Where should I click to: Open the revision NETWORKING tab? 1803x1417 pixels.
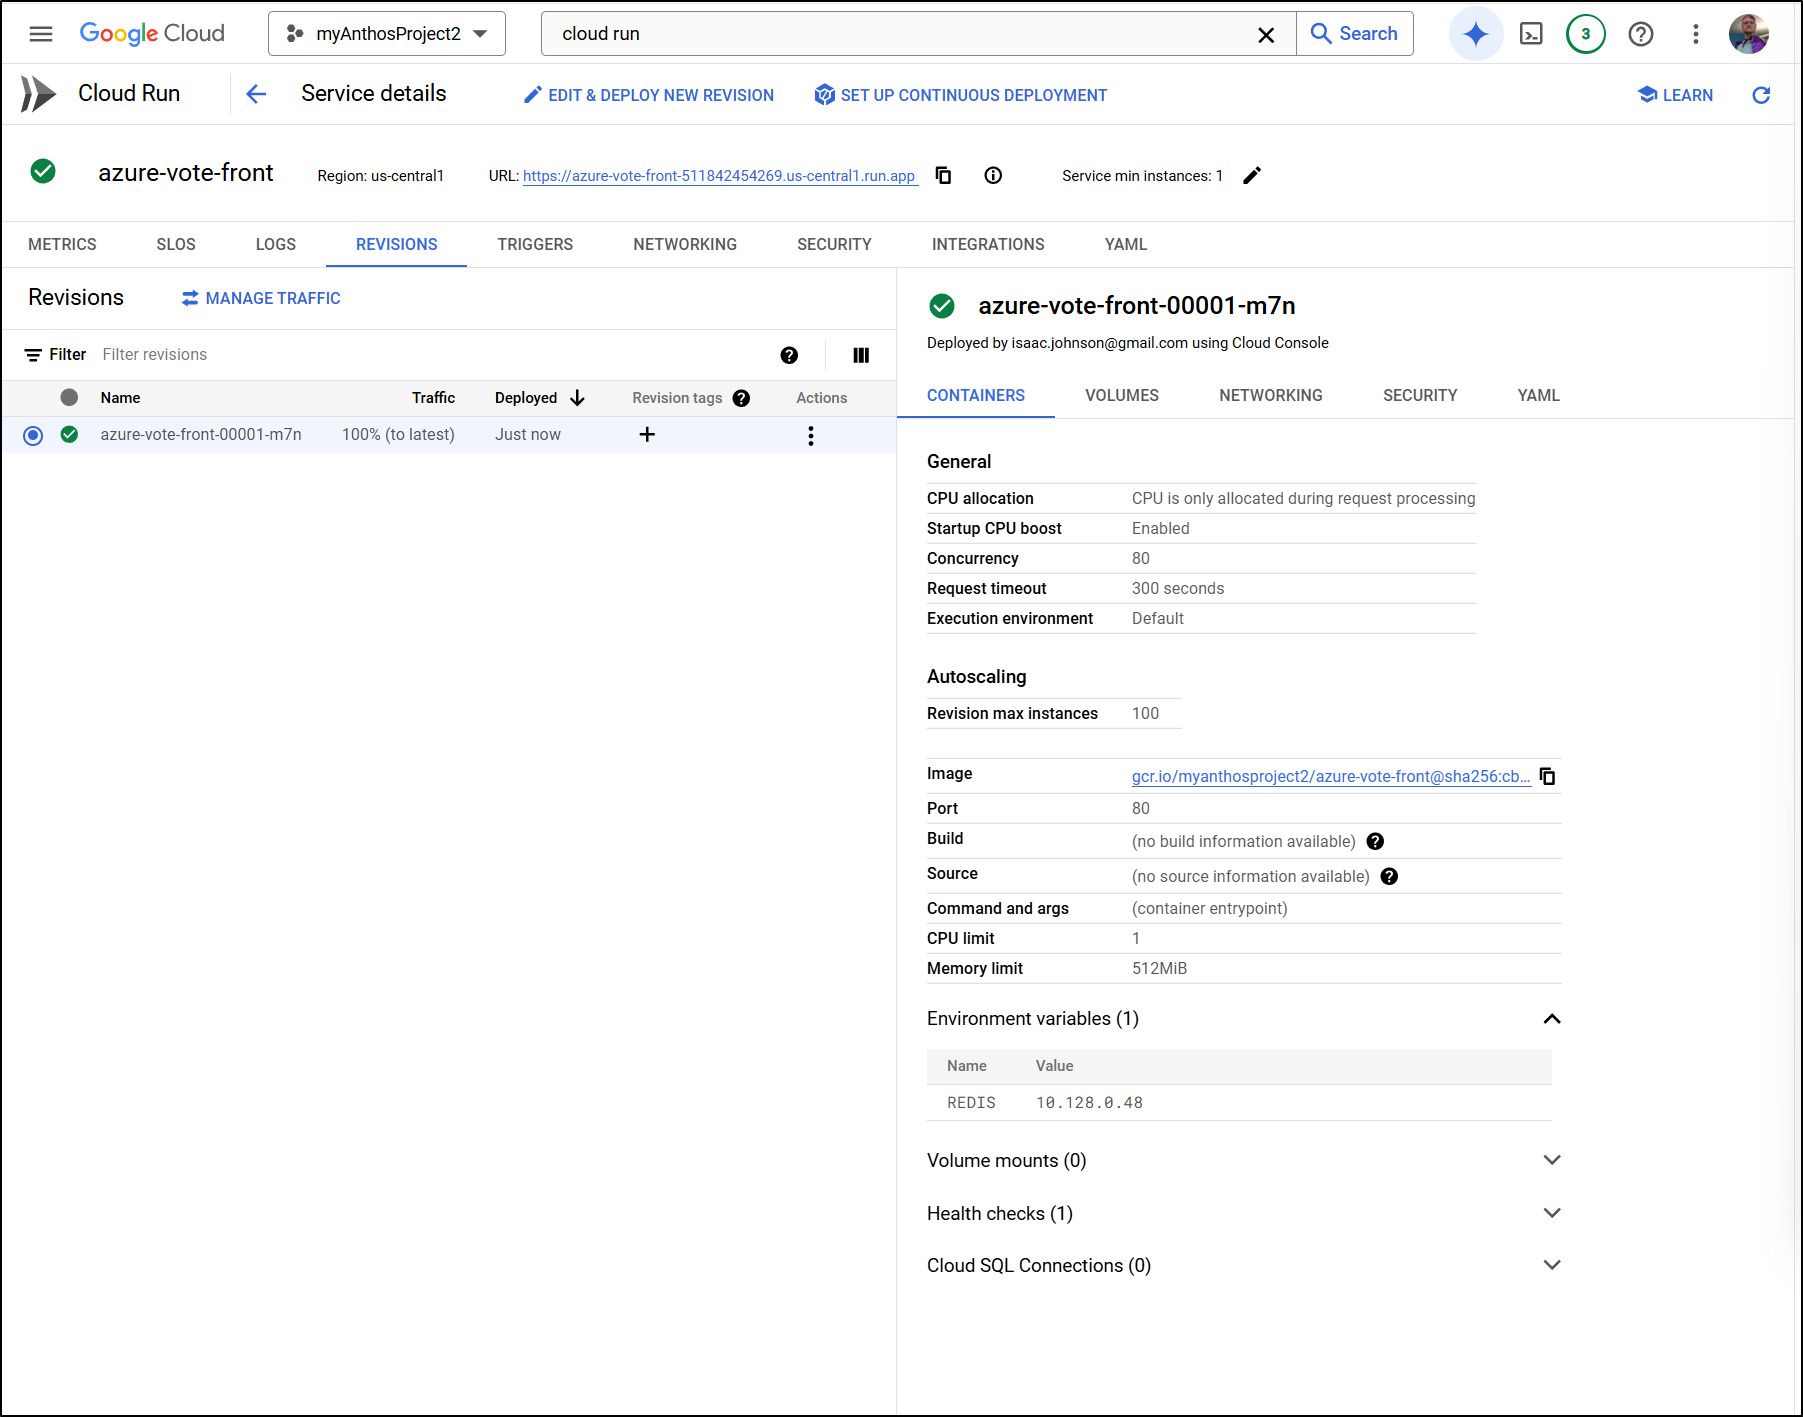[x=1271, y=395]
